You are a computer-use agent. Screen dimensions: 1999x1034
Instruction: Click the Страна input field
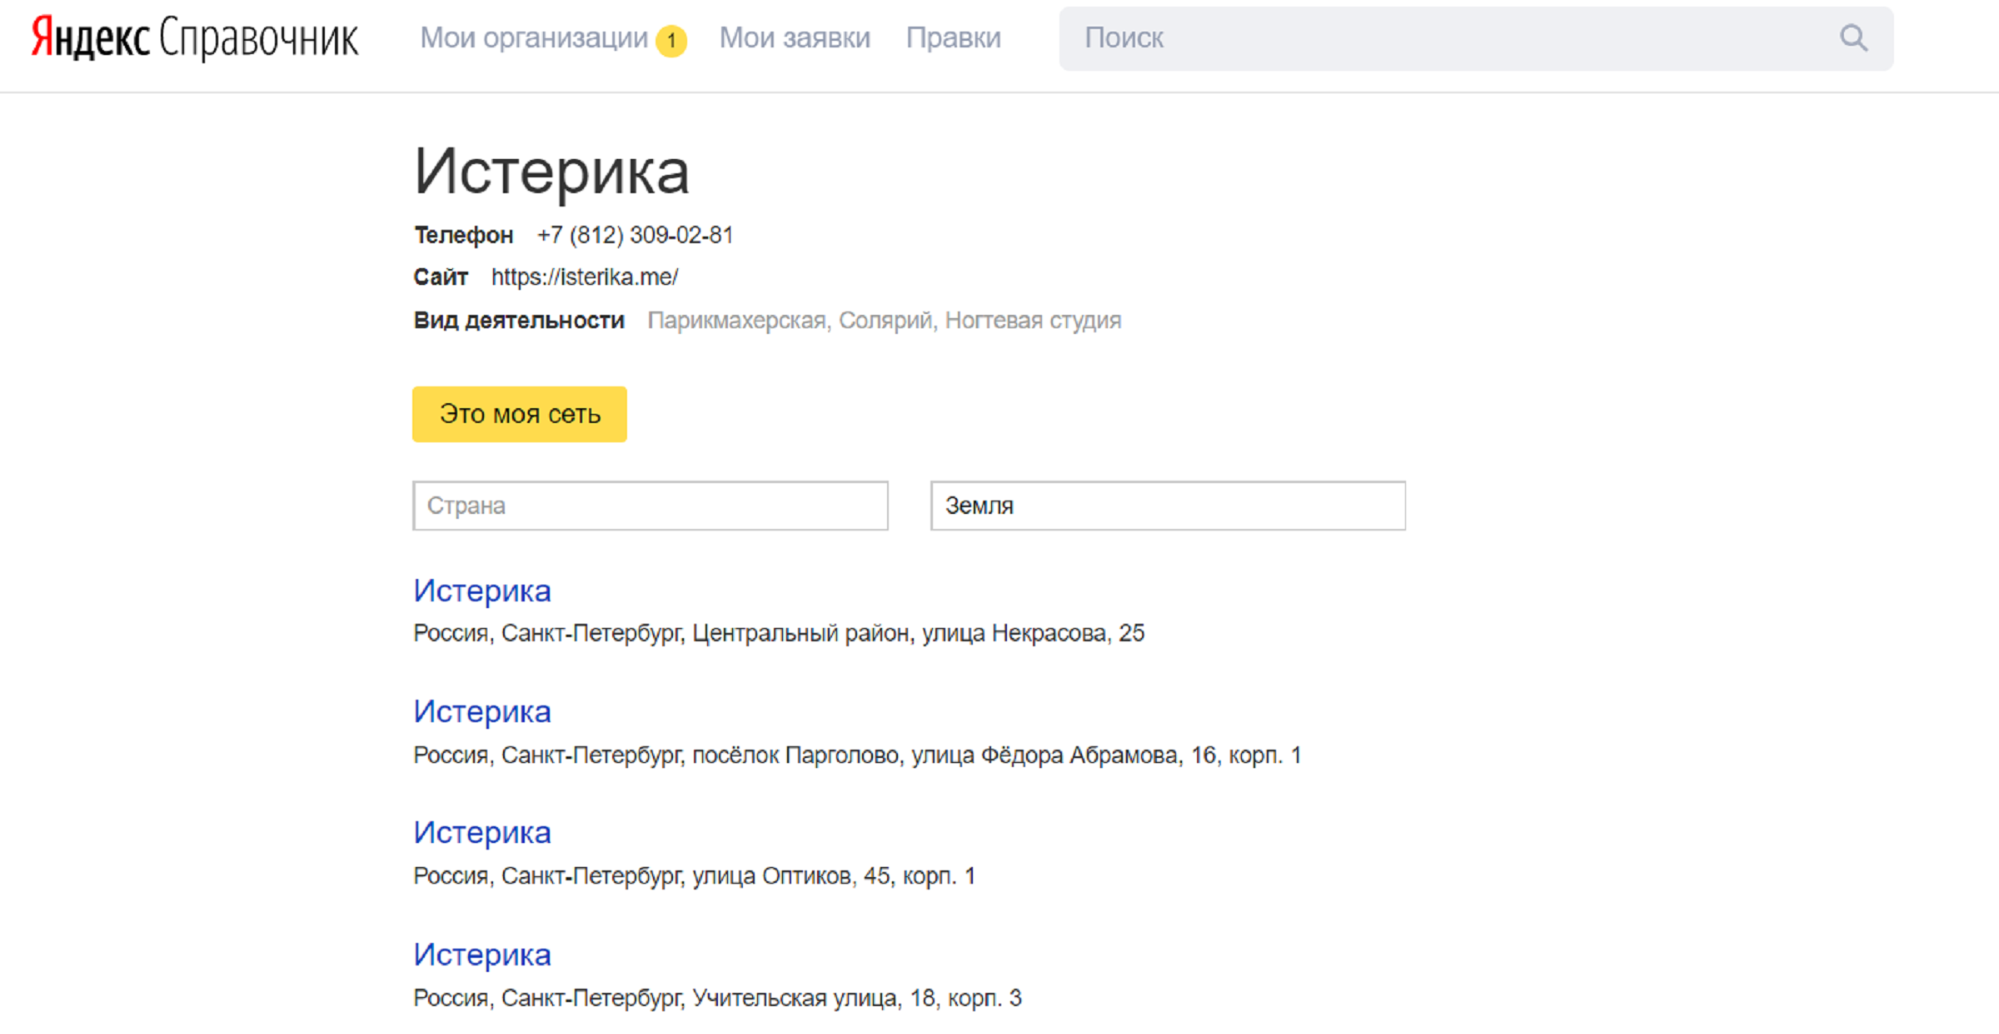point(650,505)
